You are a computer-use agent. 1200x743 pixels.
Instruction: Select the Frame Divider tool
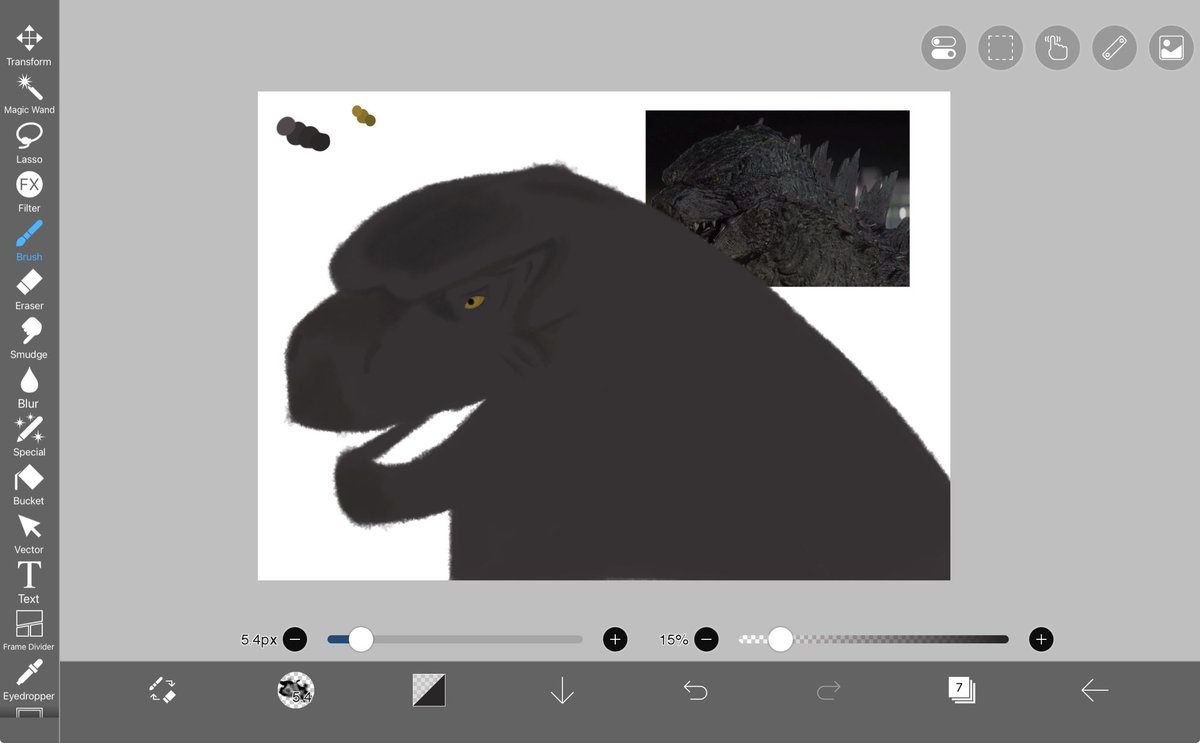29,631
